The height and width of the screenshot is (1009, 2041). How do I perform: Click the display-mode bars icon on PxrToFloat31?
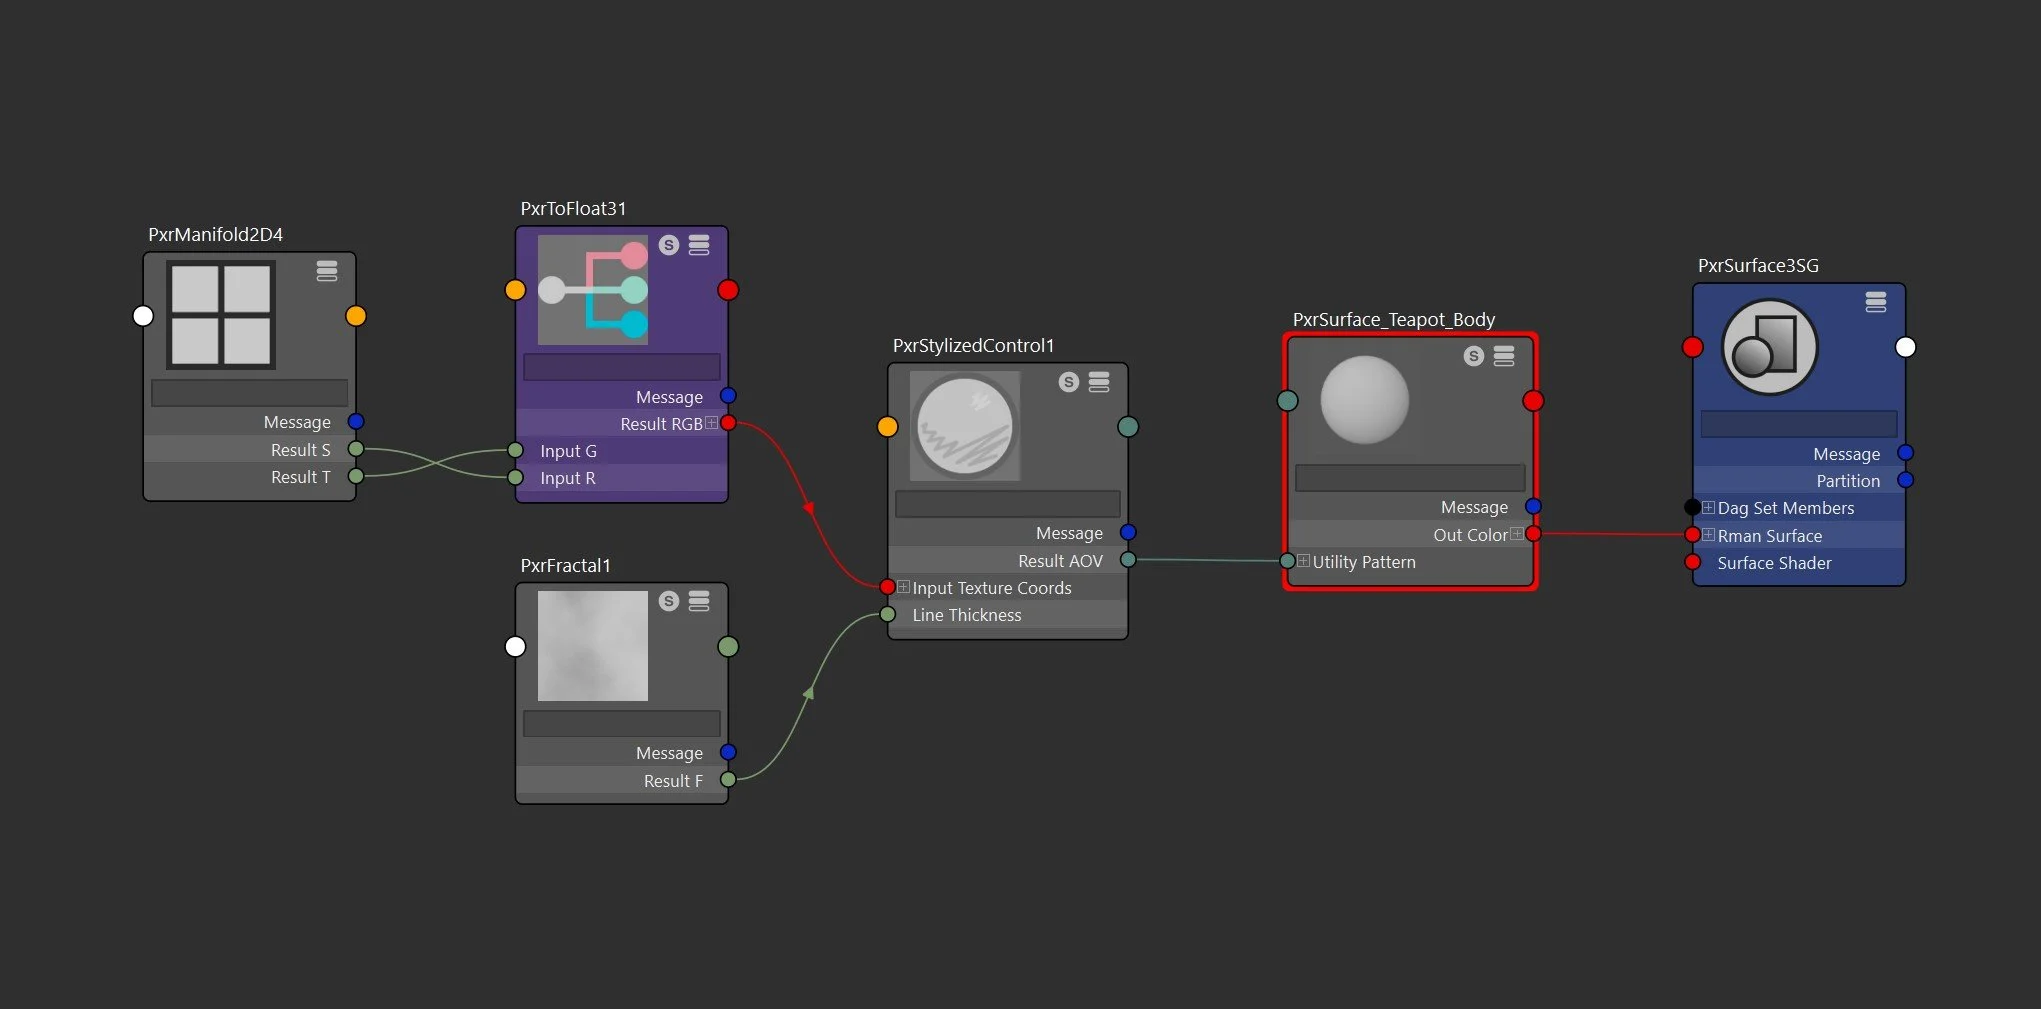(x=698, y=245)
